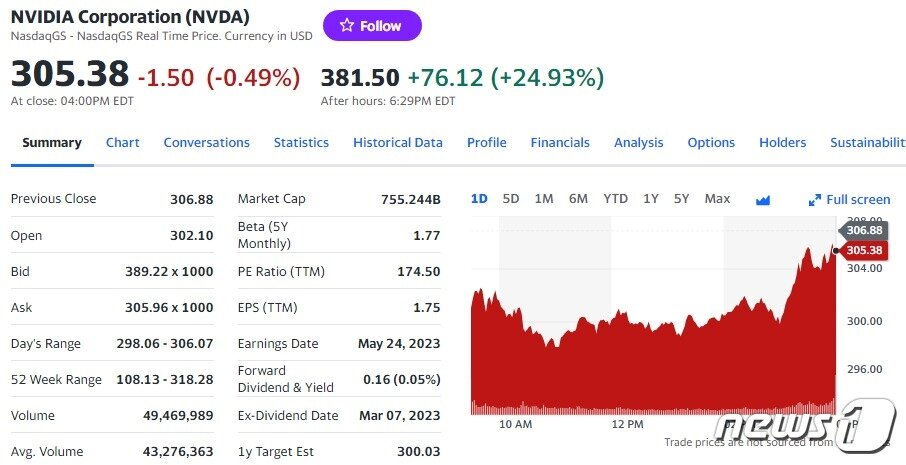
Task: Open the Statistics tab
Action: [301, 143]
